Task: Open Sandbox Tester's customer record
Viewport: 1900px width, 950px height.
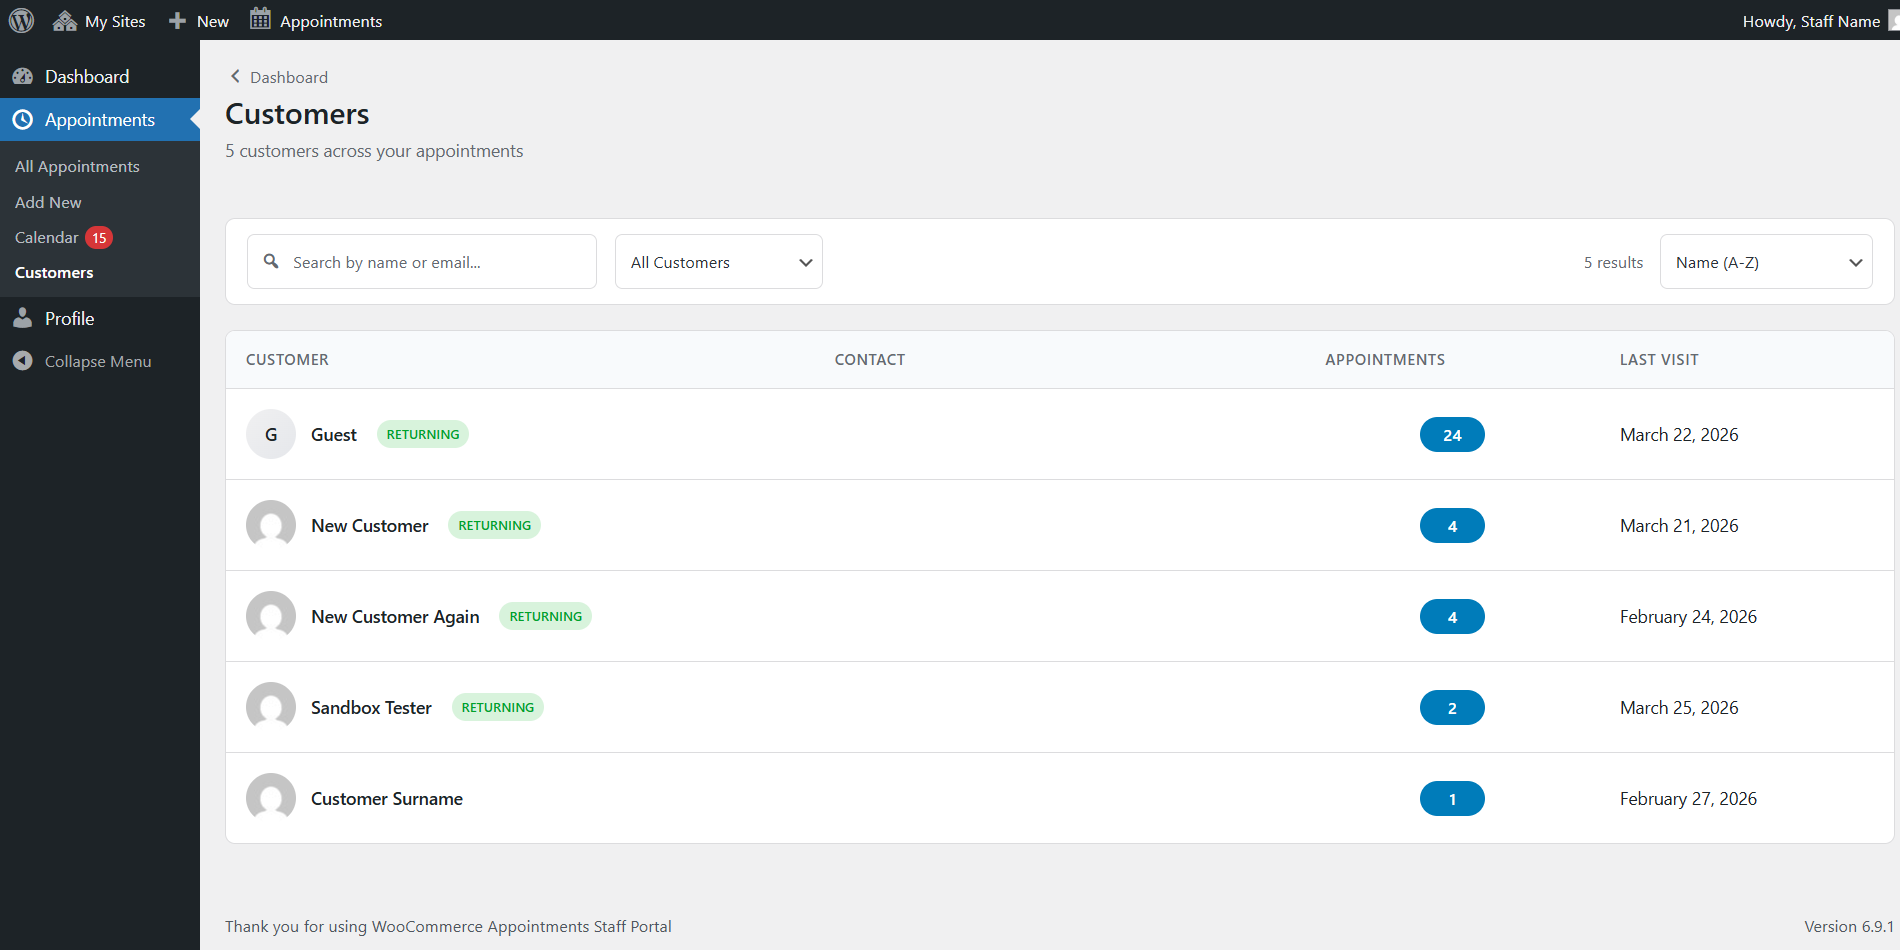Action: coord(371,707)
